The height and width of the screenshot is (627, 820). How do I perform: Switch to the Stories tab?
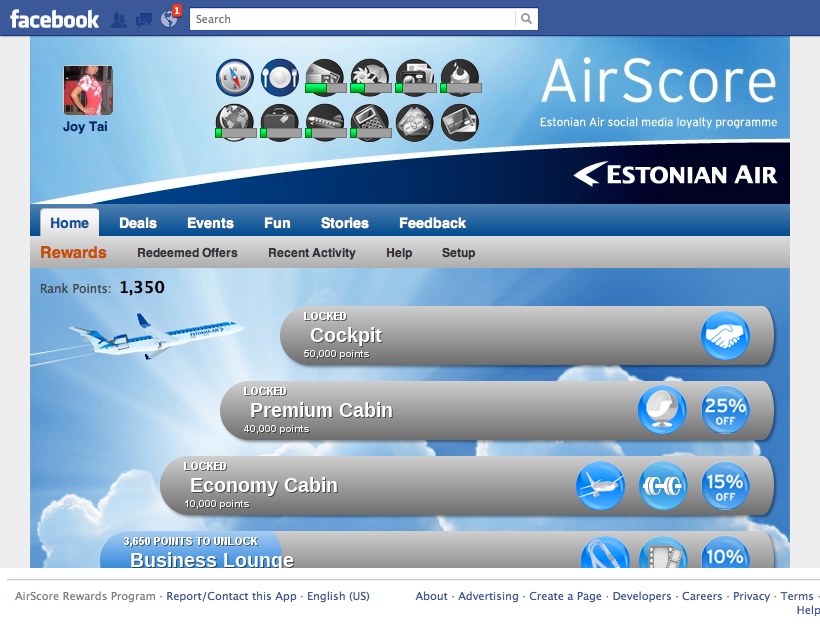point(345,223)
